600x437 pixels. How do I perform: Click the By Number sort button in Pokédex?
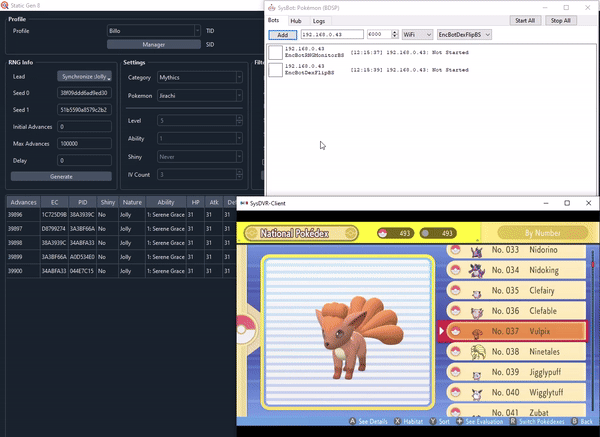point(543,233)
